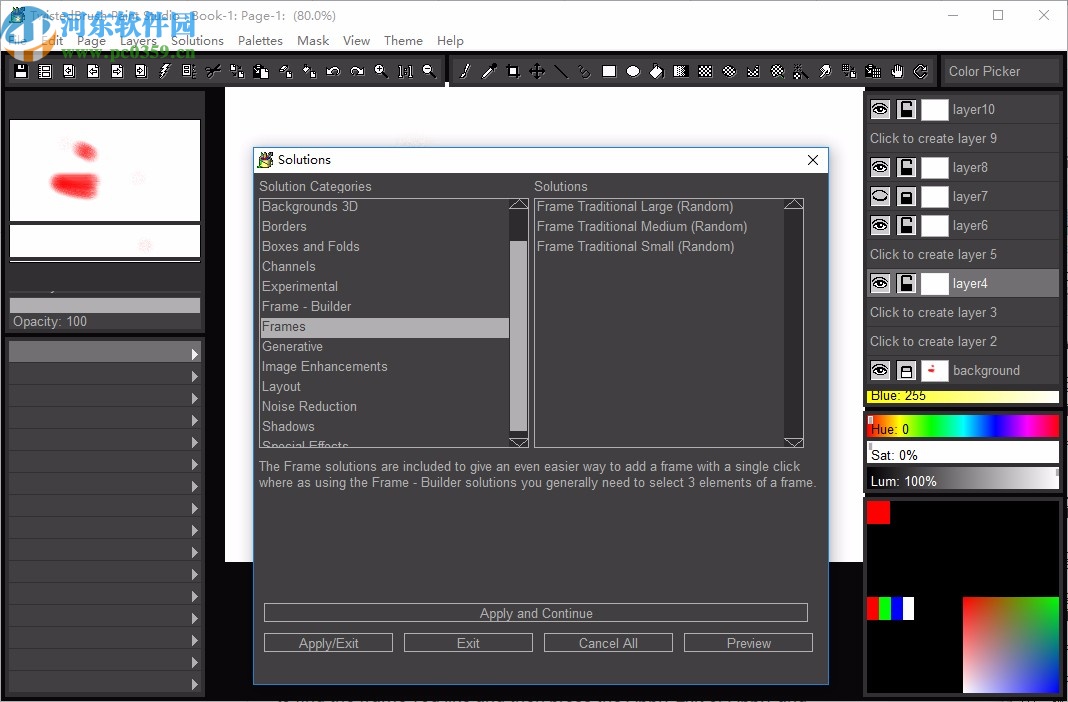Open the Palettes menu
The width and height of the screenshot is (1068, 702).
(x=260, y=41)
